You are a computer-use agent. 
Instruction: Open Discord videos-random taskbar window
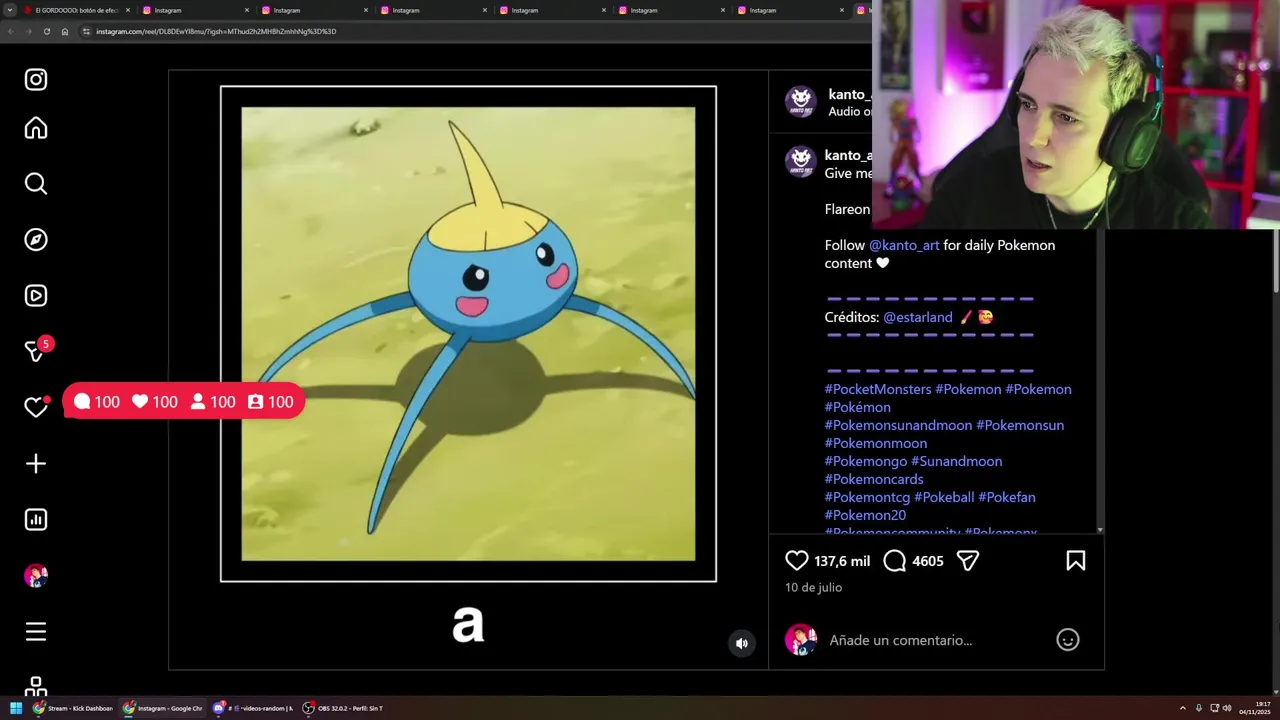(252, 708)
